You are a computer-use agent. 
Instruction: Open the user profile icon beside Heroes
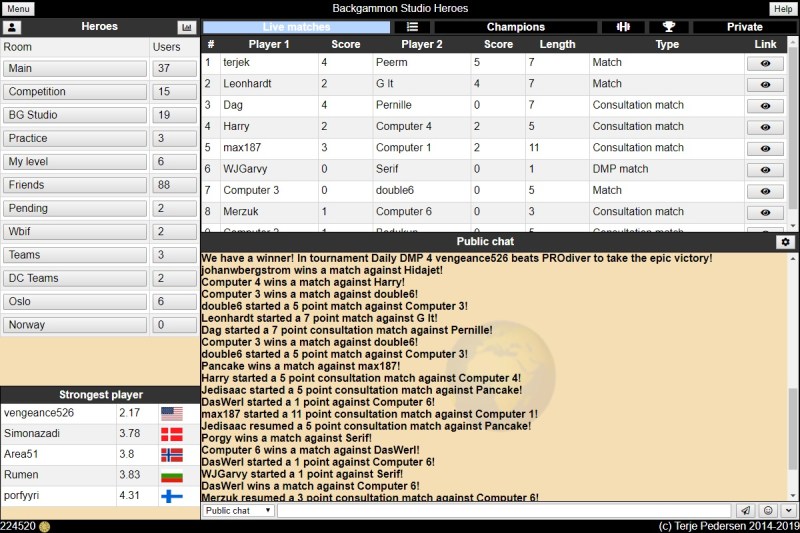coord(11,27)
